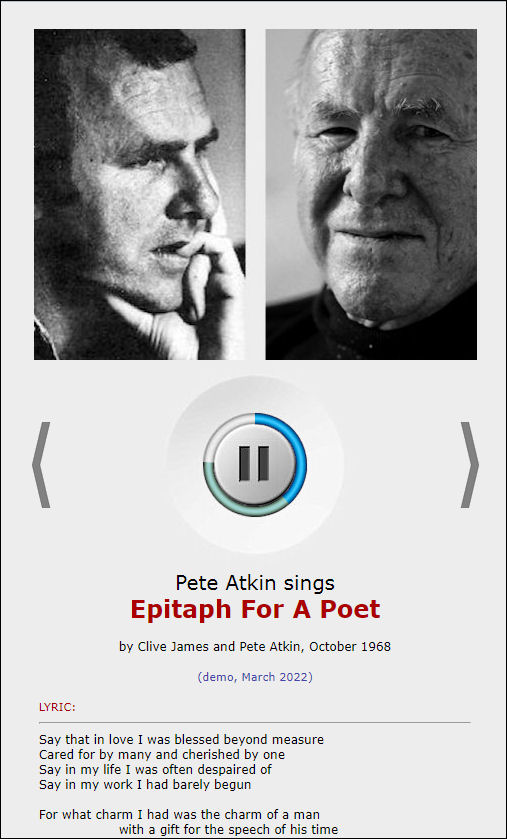Image resolution: width=507 pixels, height=839 pixels.
Task: Go to next song with right chevron
Action: [x=469, y=464]
